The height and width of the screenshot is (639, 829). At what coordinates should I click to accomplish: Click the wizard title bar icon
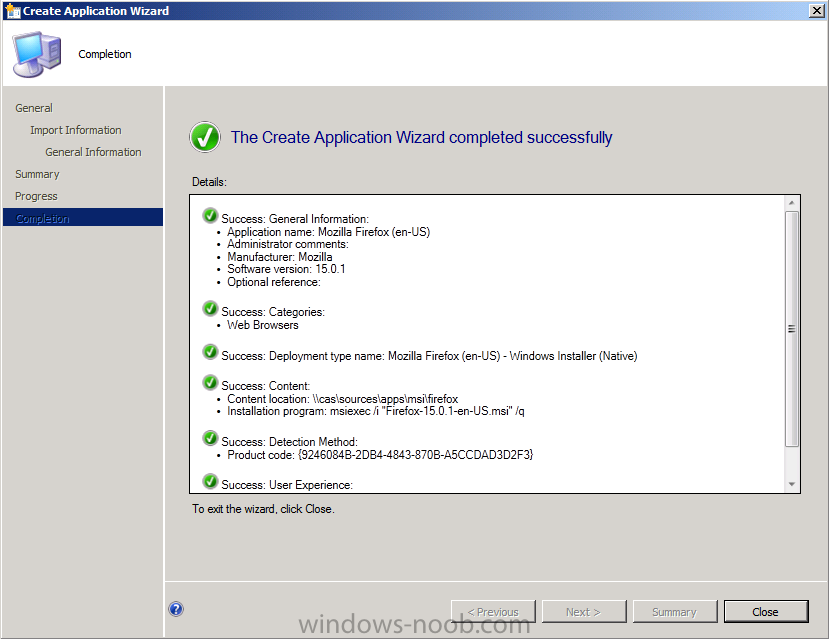pyautogui.click(x=13, y=11)
